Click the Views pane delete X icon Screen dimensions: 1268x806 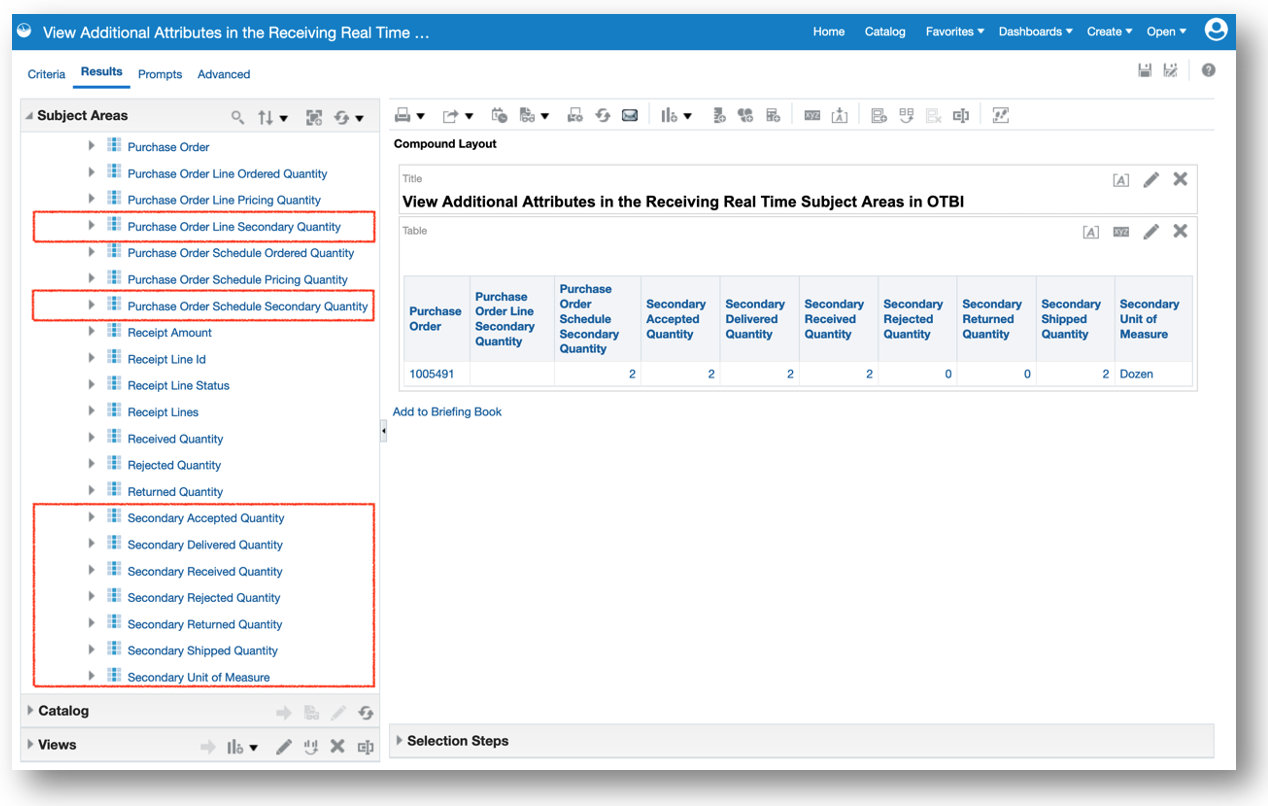coord(338,746)
